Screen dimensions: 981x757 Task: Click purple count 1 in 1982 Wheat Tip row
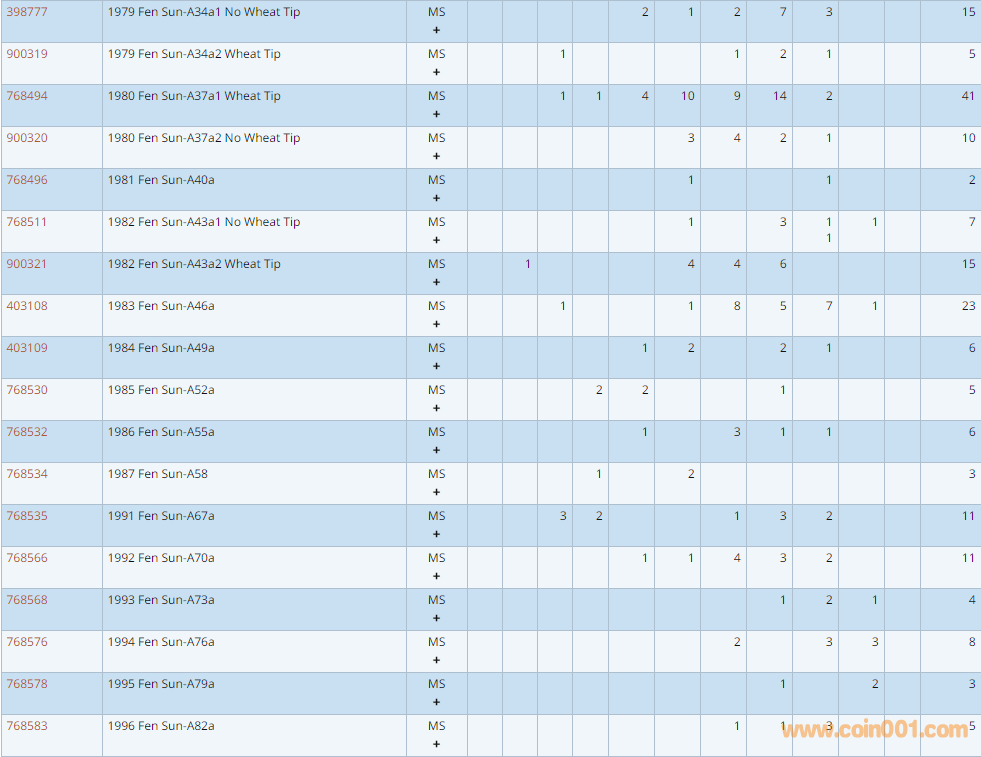528,264
